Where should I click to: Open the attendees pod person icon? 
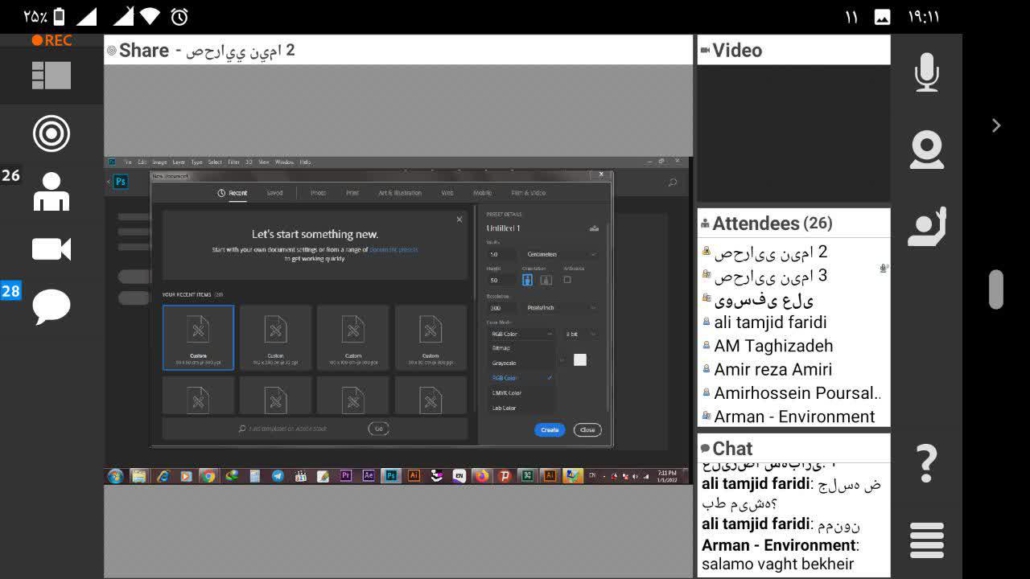[51, 191]
